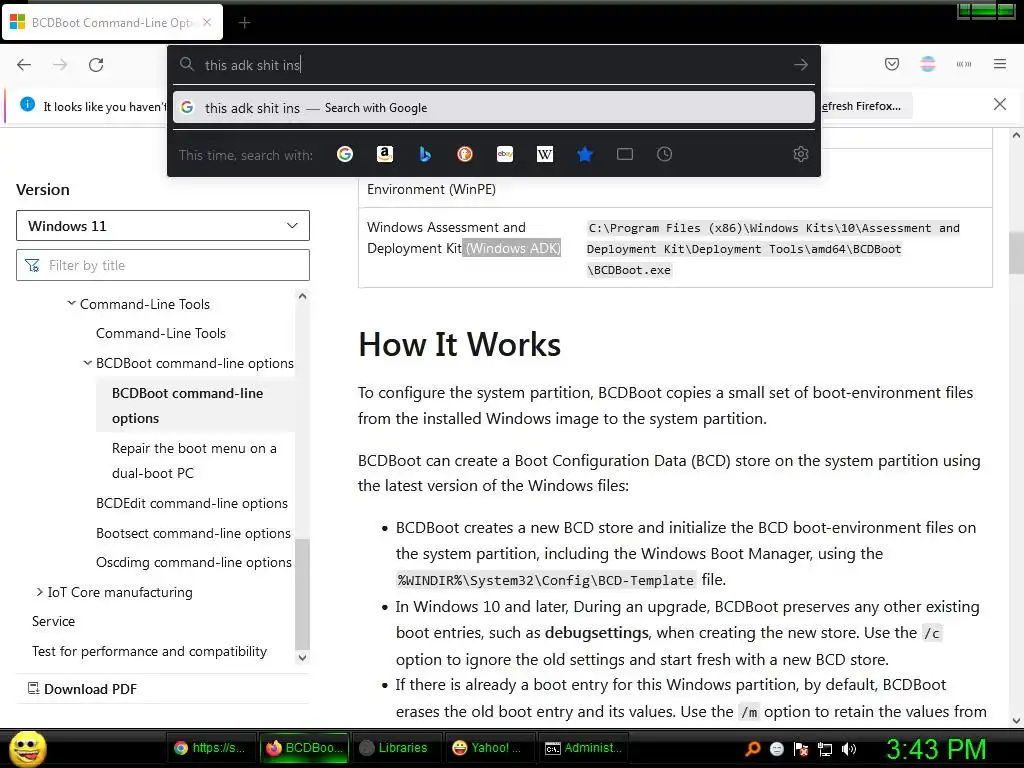Switch to the Chrome taskbar window
1024x768 pixels.
(x=210, y=748)
